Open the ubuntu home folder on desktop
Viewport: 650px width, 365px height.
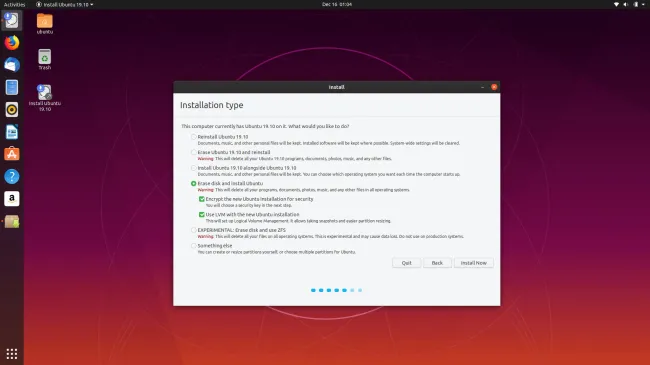coord(45,24)
